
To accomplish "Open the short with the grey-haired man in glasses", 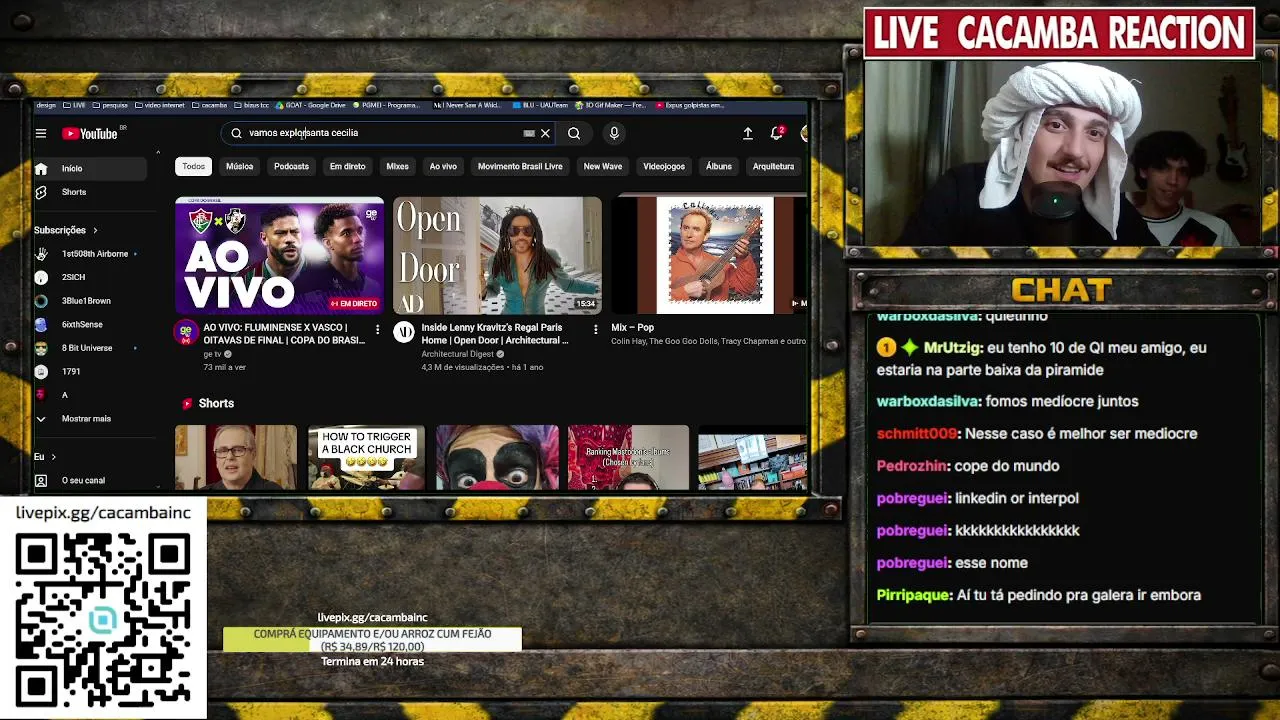I will click(x=236, y=458).
